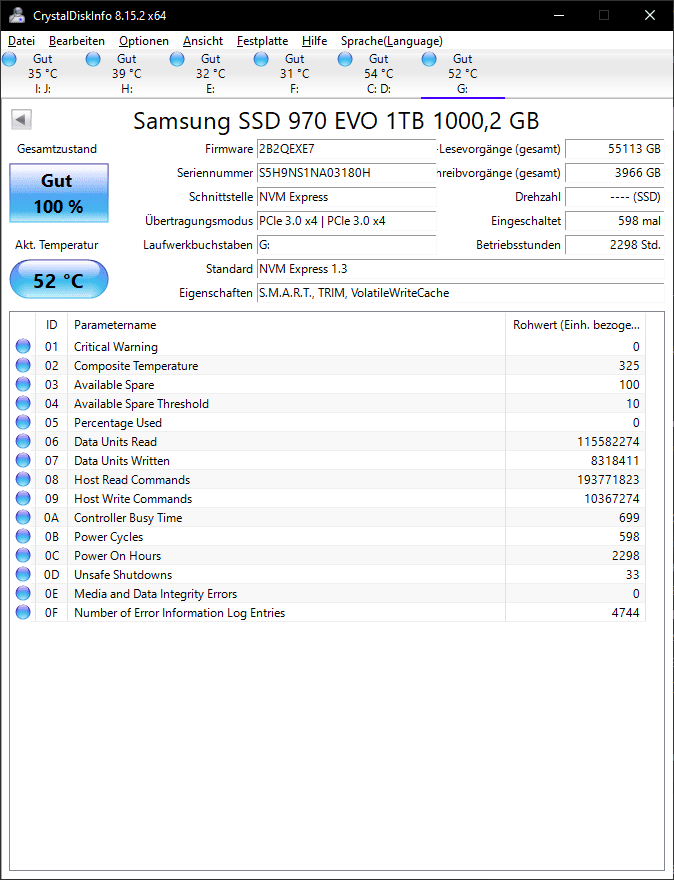Close the CrystalDiskInfo window
This screenshot has height=880, width=674.
pos(650,16)
